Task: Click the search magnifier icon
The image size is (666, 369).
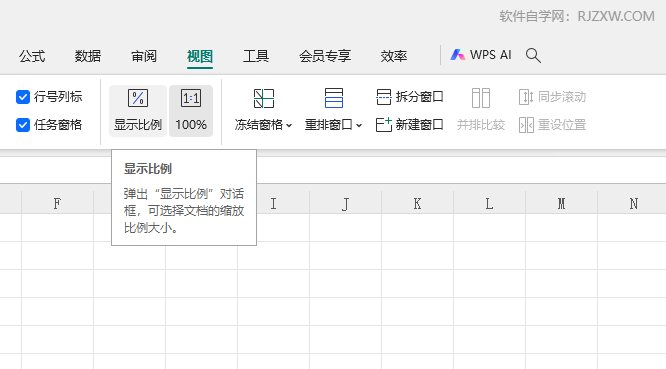Action: click(x=533, y=56)
